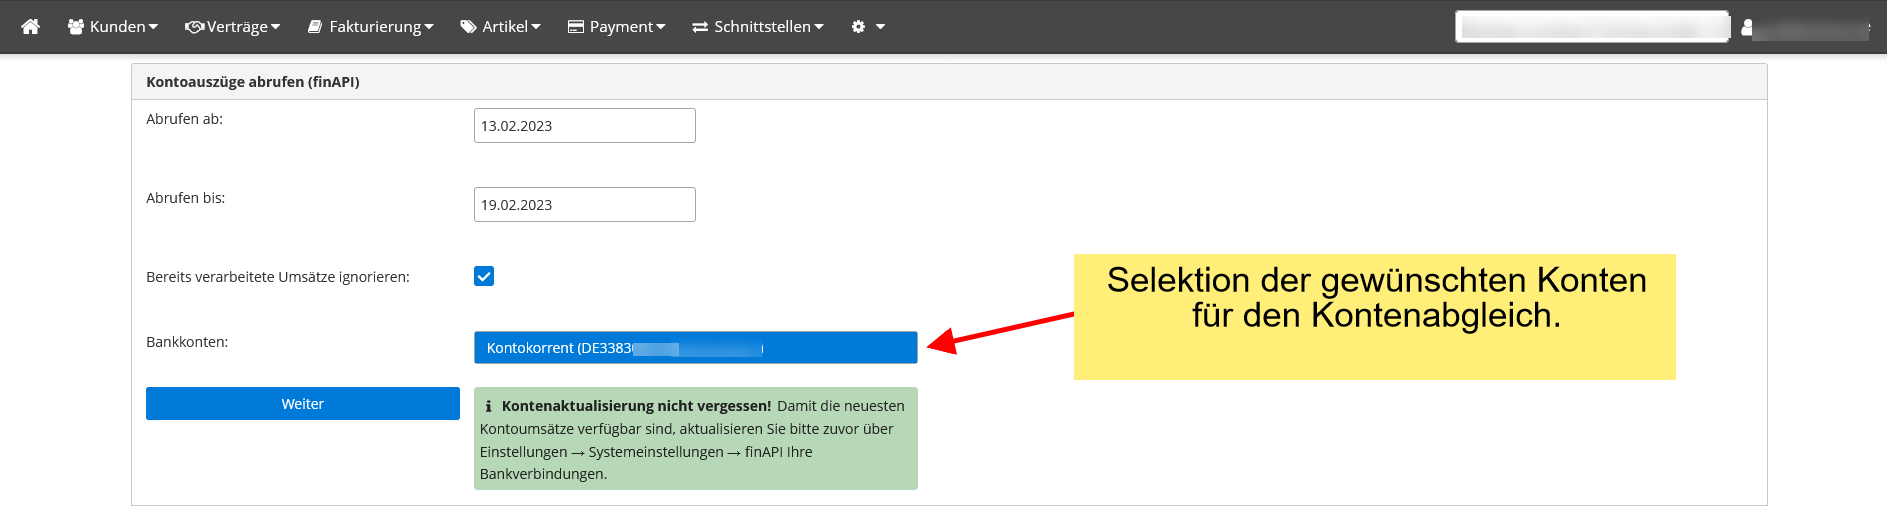Click the user profile icon
The image size is (1887, 518).
pyautogui.click(x=1747, y=28)
